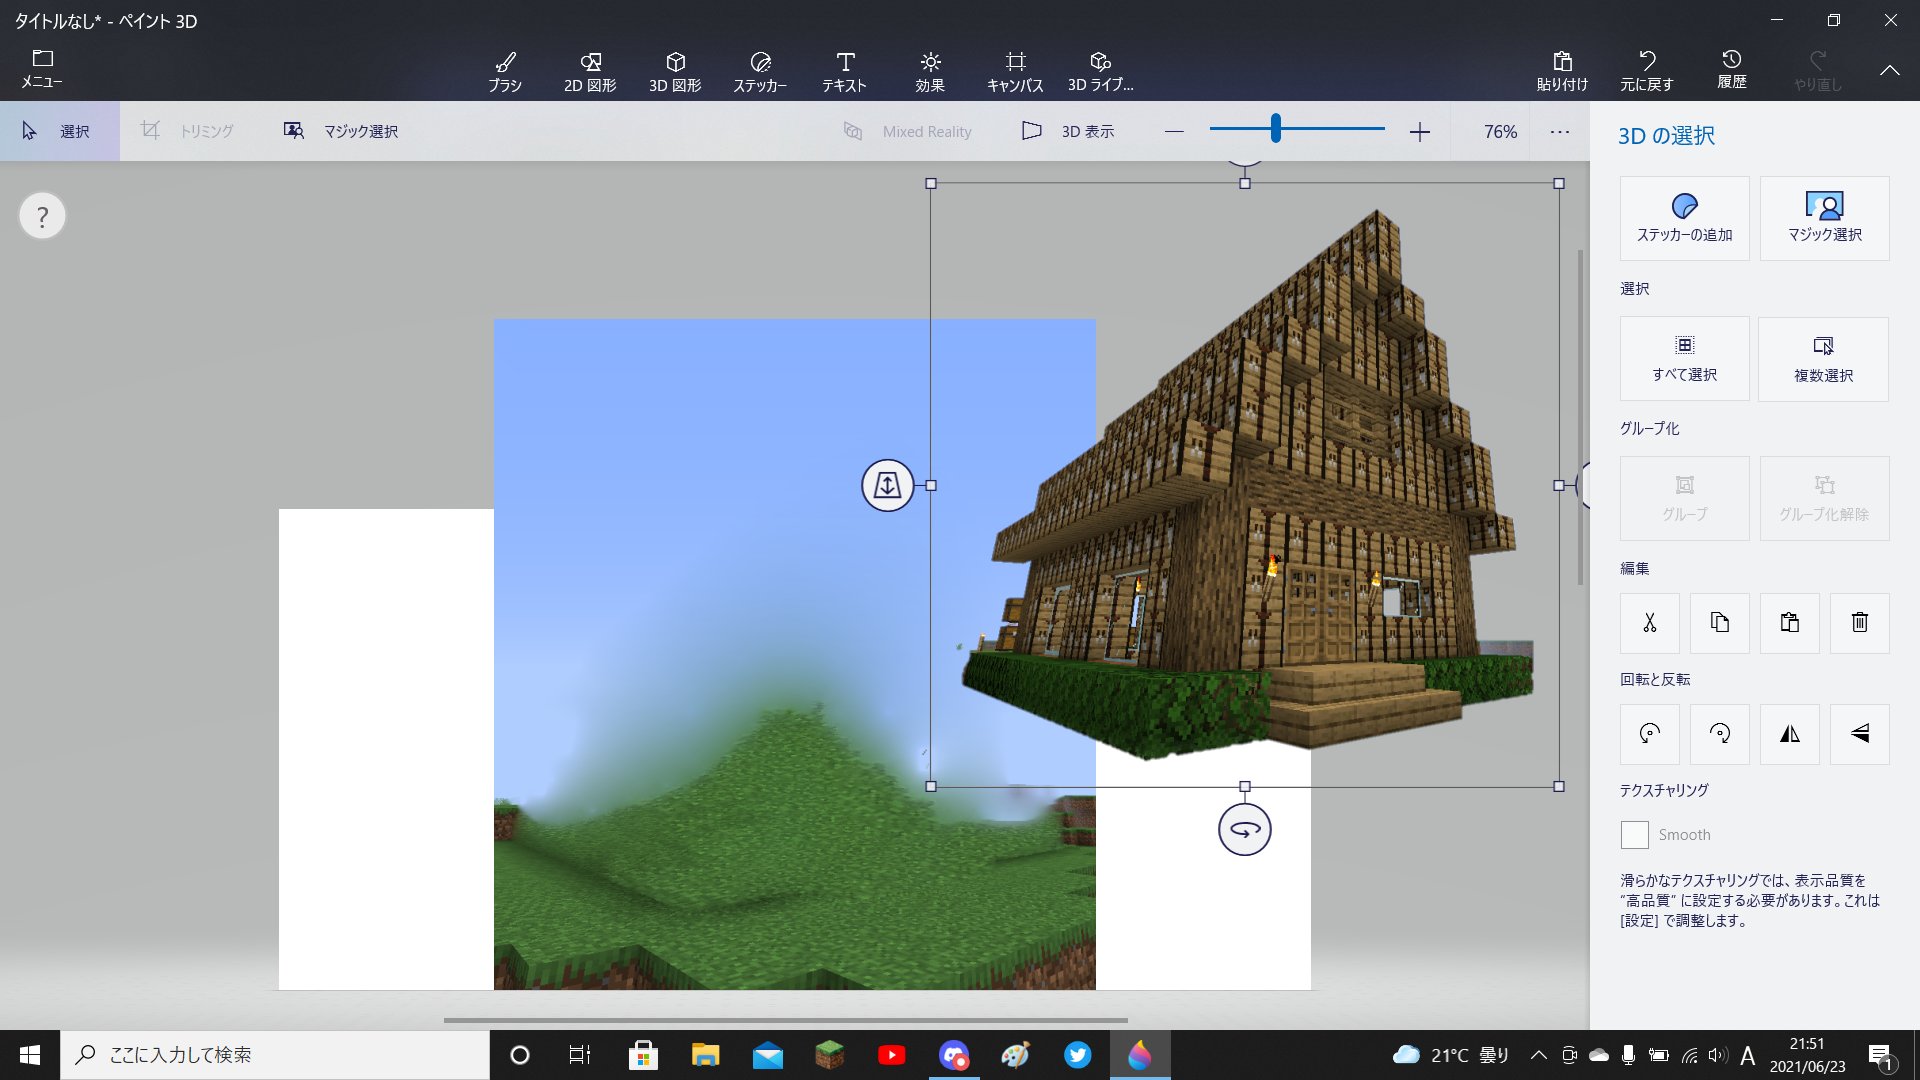
Task: Flip vertically with the flip icon
Action: click(1860, 734)
